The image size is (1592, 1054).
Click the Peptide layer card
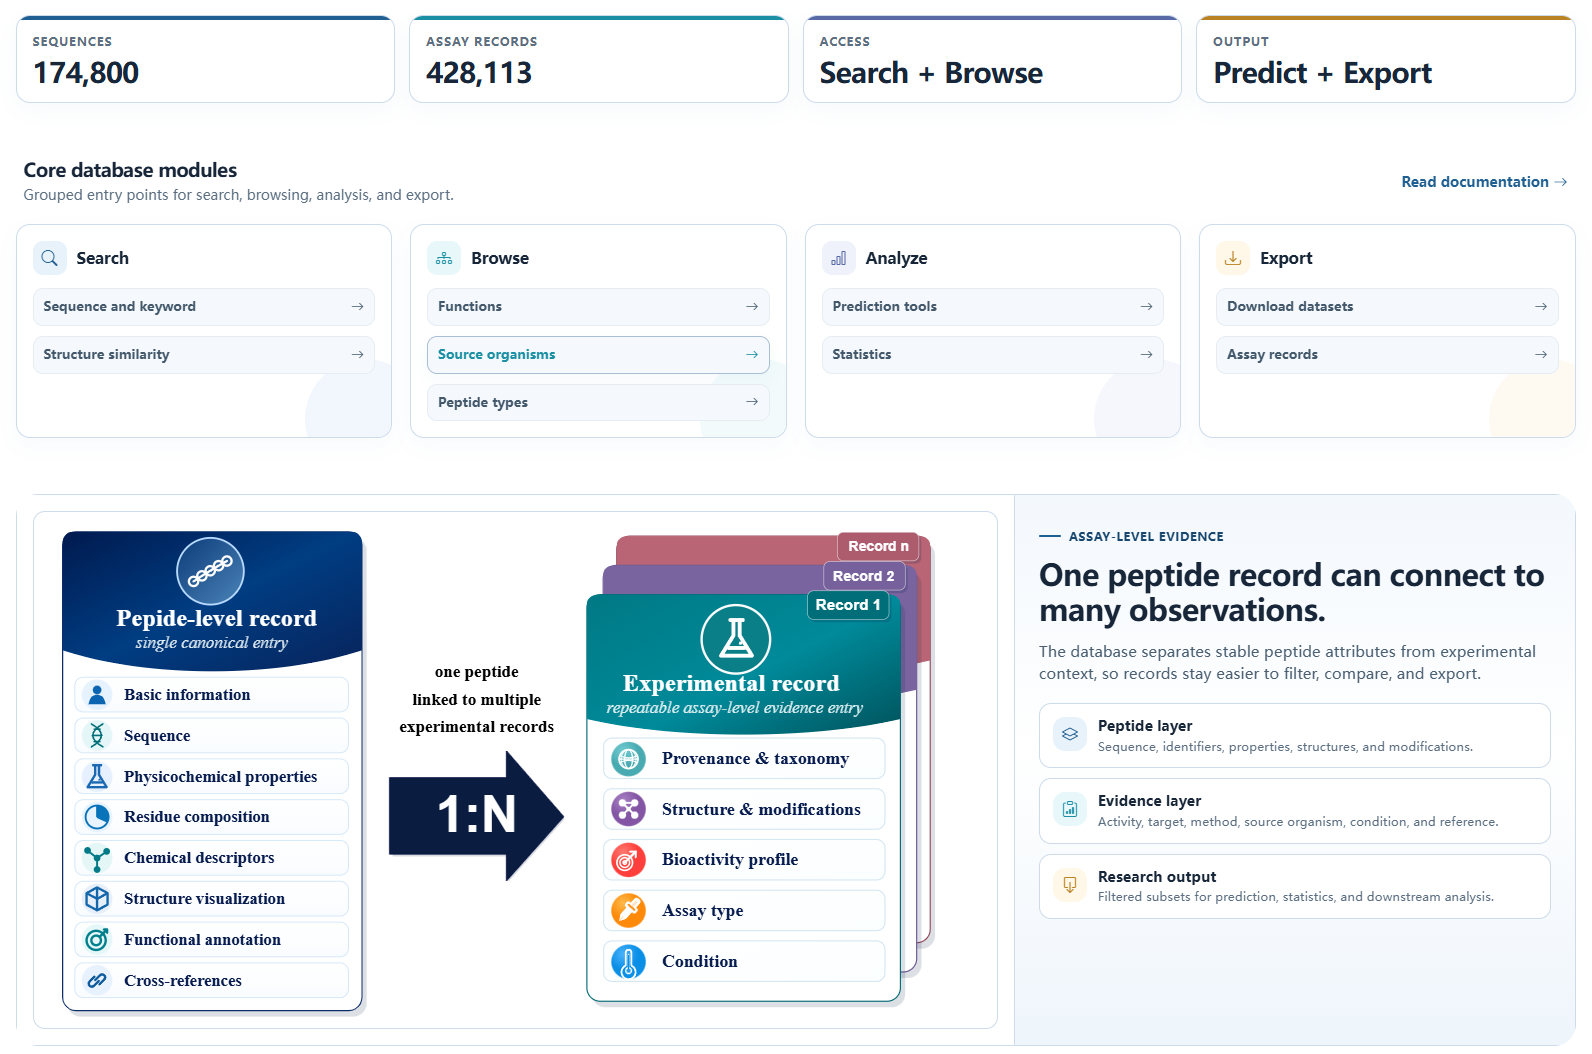coord(1295,735)
